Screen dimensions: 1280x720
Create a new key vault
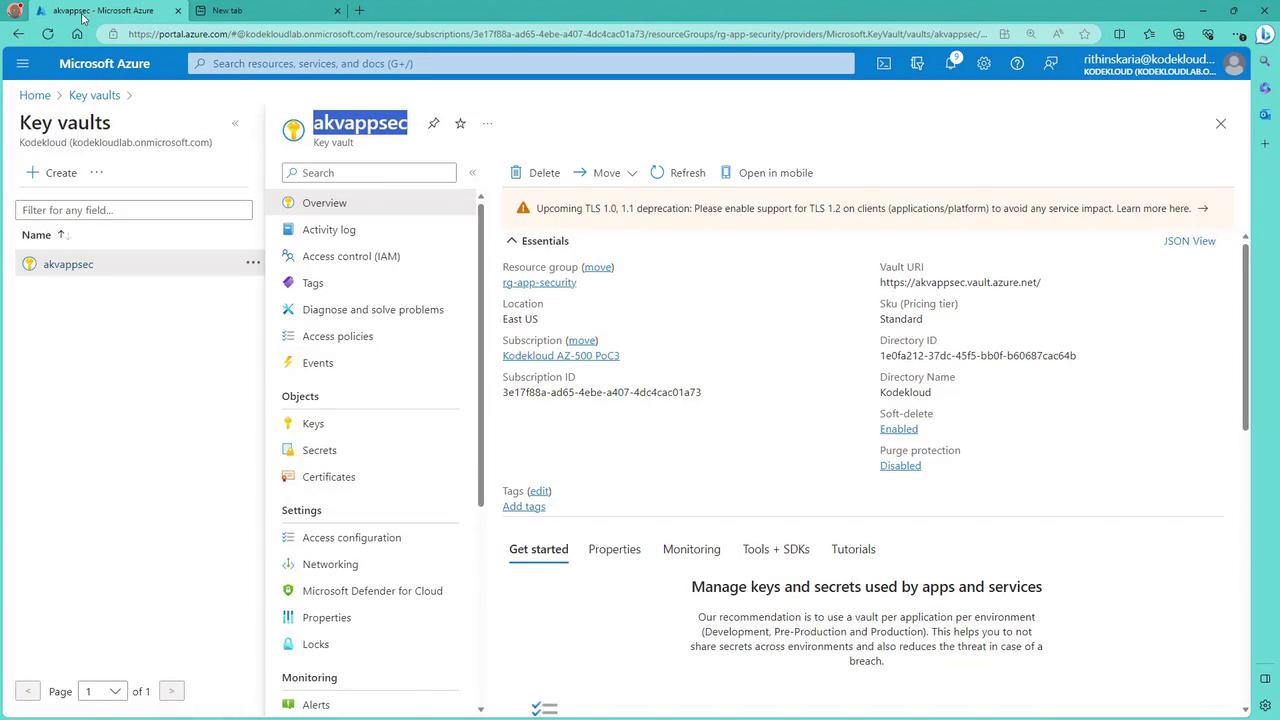point(52,172)
